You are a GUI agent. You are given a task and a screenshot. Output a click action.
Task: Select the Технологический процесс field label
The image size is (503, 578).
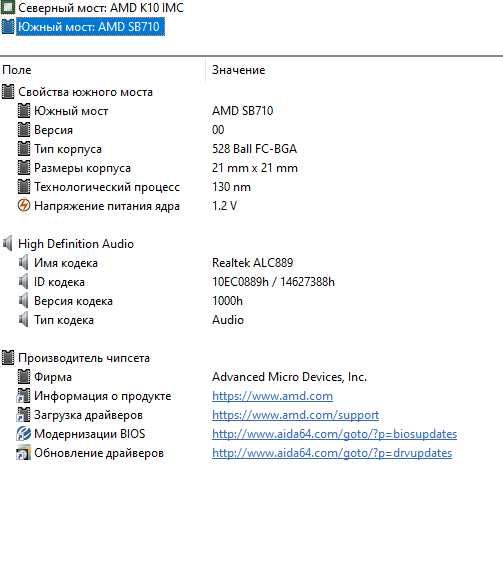(107, 187)
